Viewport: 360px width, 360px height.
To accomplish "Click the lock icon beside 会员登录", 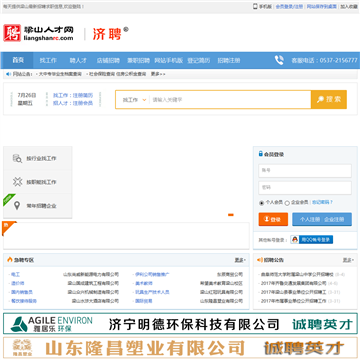I will pos(261,154).
